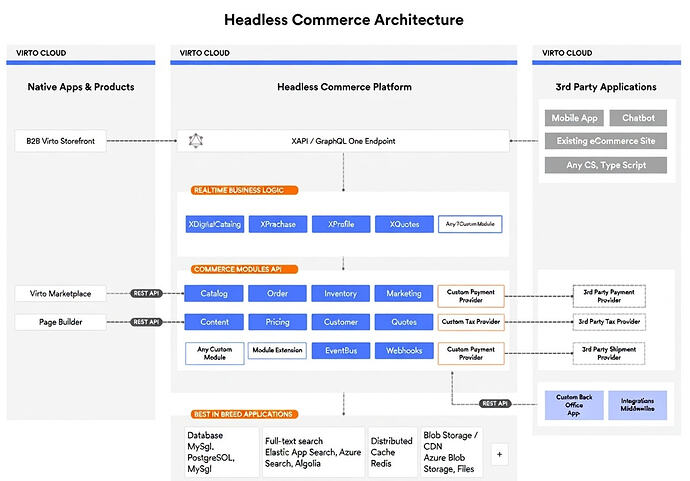690x481 pixels.
Task: Select the Marketing module
Action: (x=404, y=294)
